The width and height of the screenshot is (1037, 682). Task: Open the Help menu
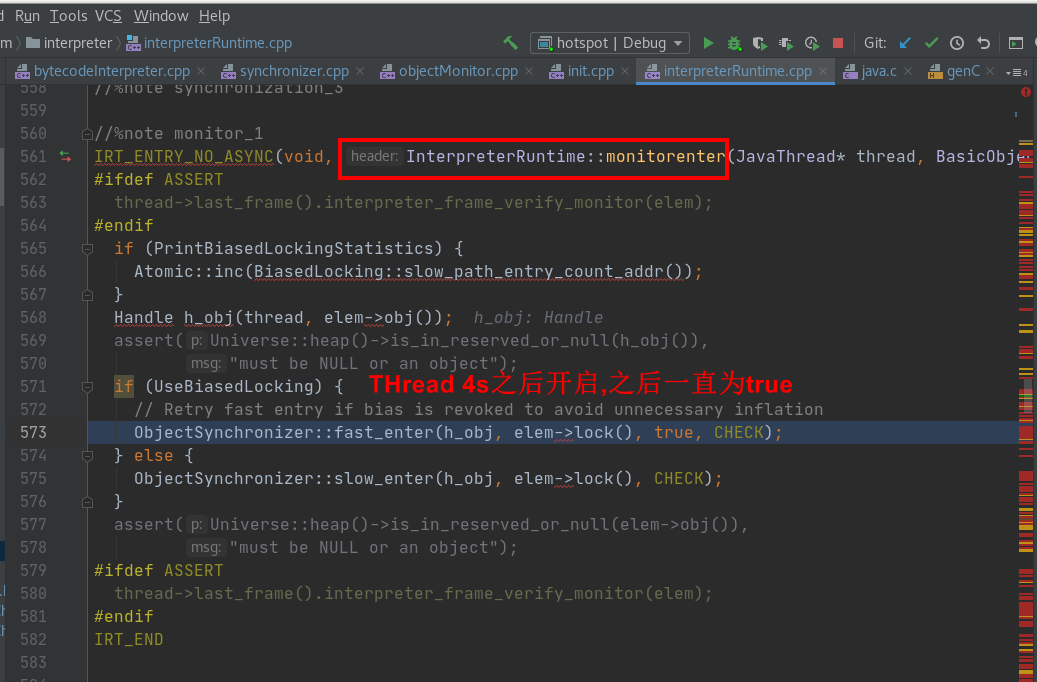[214, 16]
